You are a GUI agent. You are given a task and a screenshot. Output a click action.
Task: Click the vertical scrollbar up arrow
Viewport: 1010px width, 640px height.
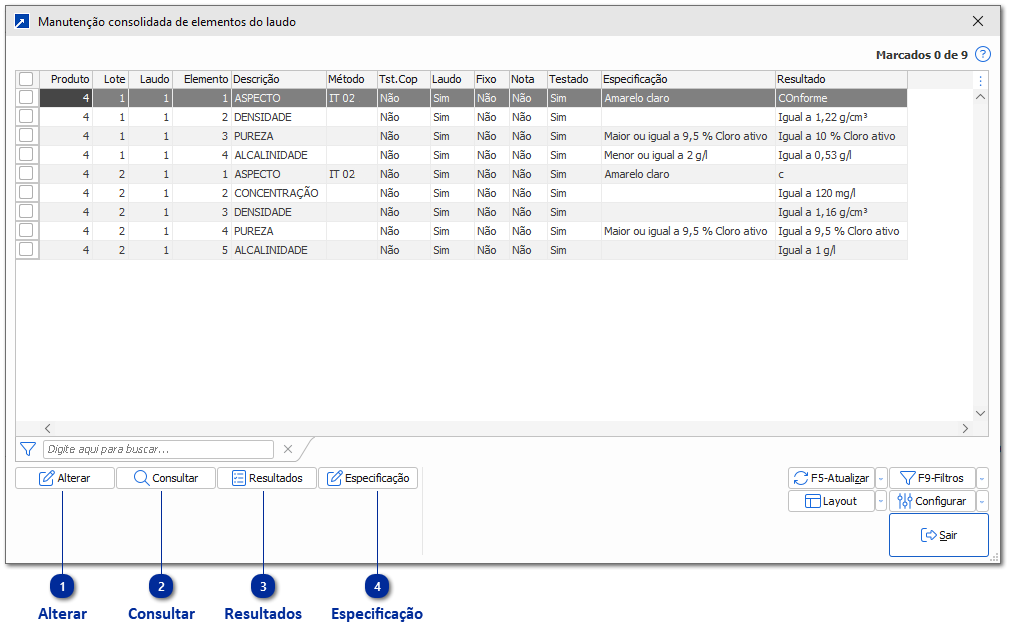(980, 97)
